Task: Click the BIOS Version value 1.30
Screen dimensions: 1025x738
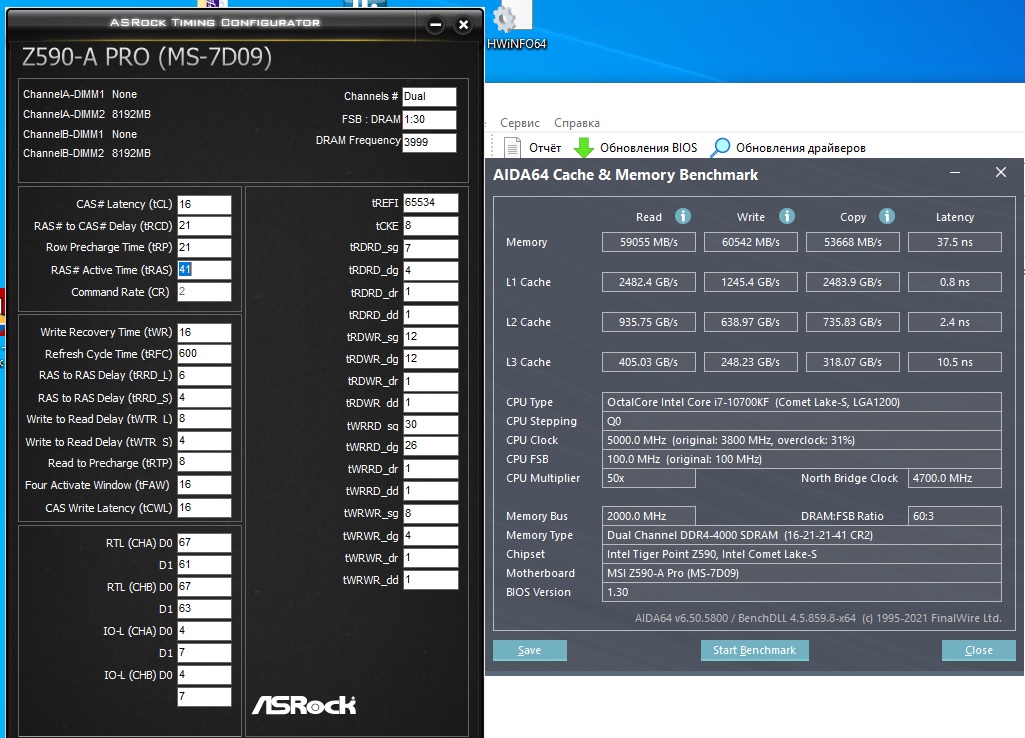Action: (x=801, y=592)
